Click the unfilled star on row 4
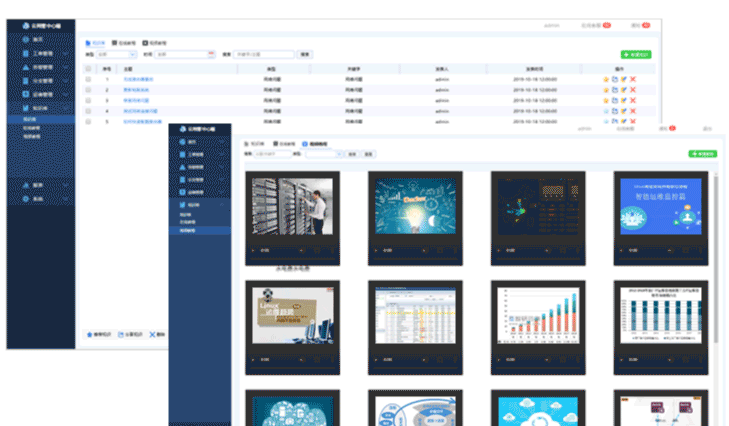 coord(606,111)
